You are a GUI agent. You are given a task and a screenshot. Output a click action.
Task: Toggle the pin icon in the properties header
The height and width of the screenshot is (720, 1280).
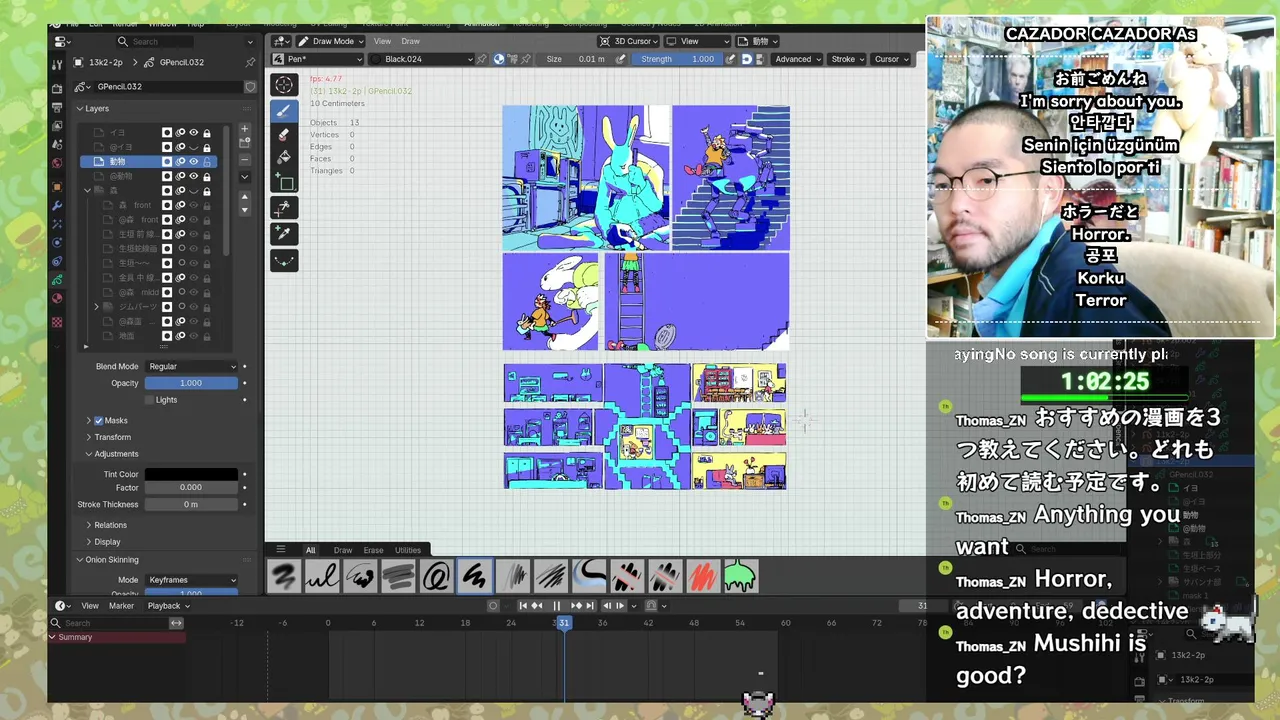pyautogui.click(x=250, y=62)
